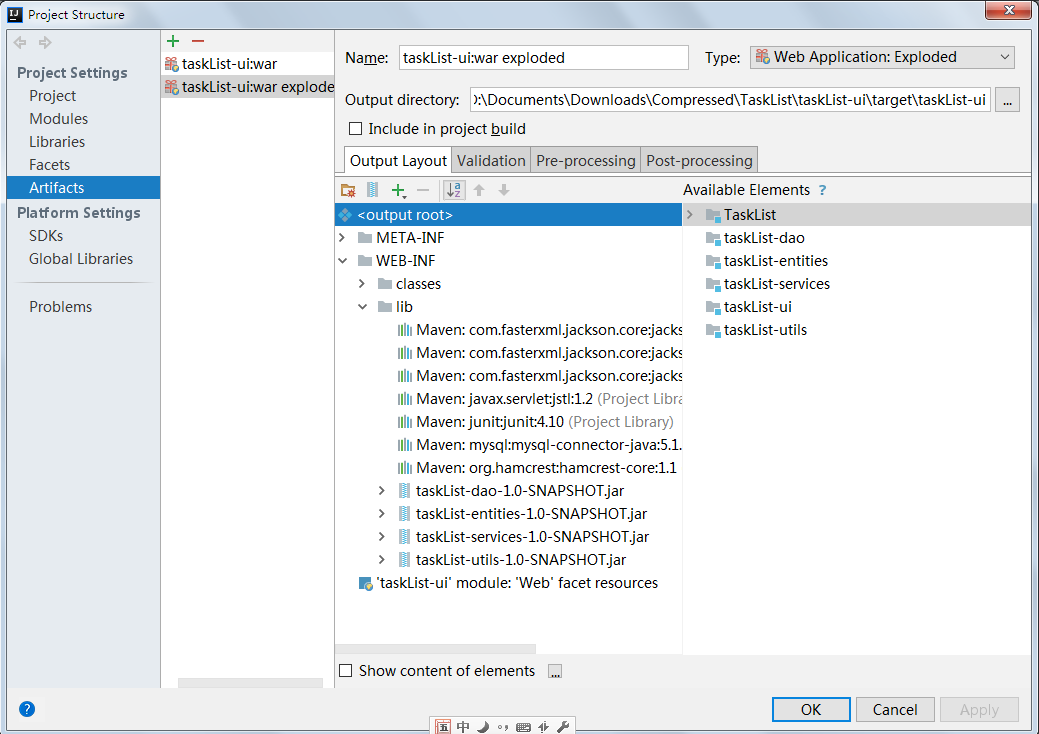
Task: Enable Include in project build
Action: click(356, 129)
